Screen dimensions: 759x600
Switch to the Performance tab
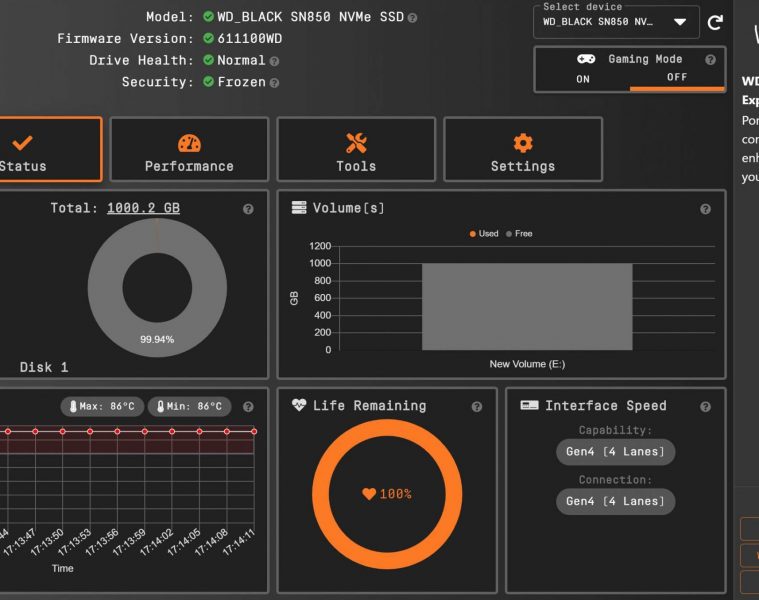pyautogui.click(x=189, y=149)
